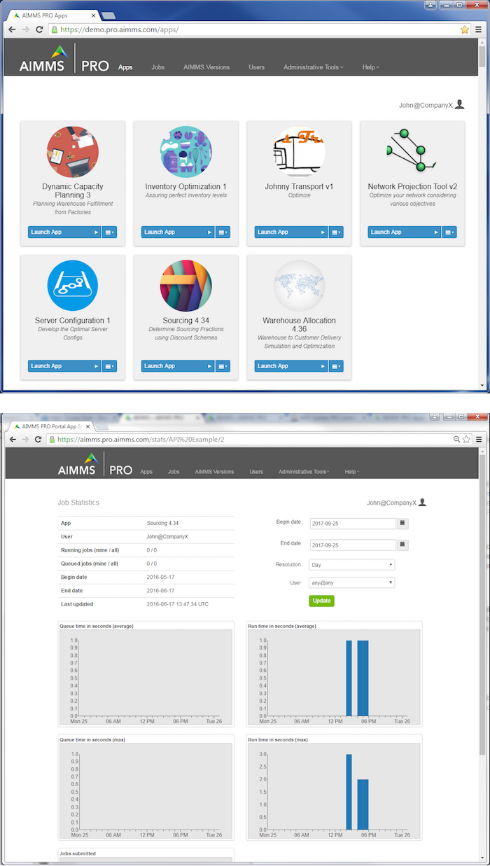Reload the stats page in lower window
490x866 pixels.
38,439
